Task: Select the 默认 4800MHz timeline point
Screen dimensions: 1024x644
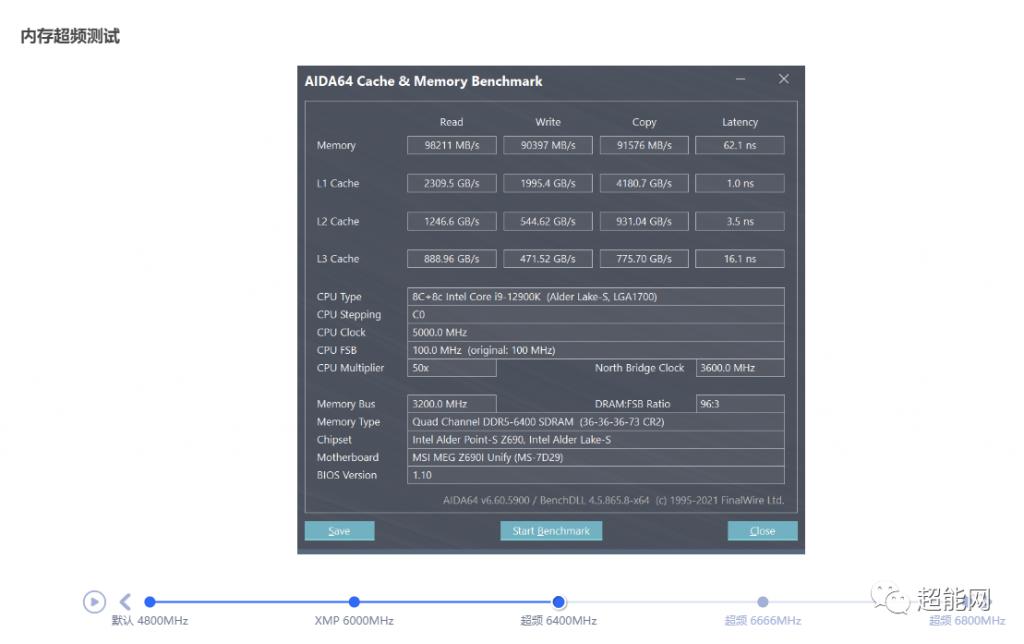Action: point(150,602)
